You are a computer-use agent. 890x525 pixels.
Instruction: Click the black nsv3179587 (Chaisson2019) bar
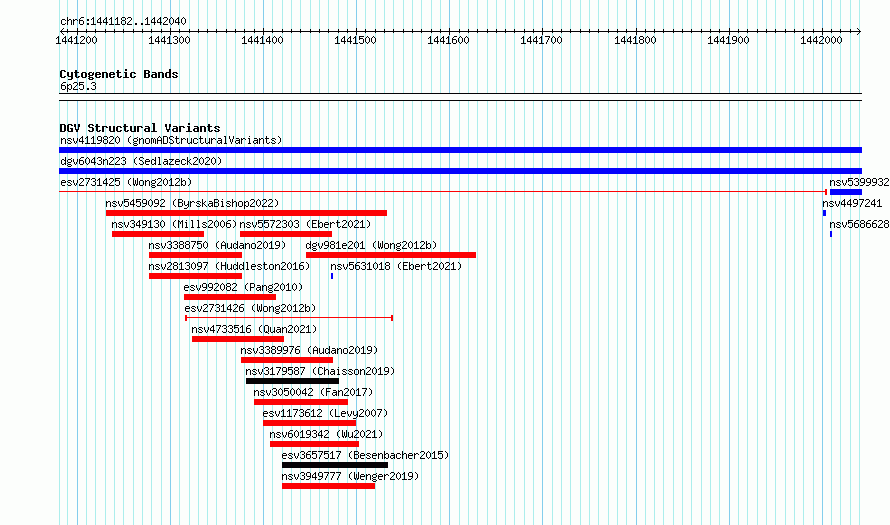[292, 381]
